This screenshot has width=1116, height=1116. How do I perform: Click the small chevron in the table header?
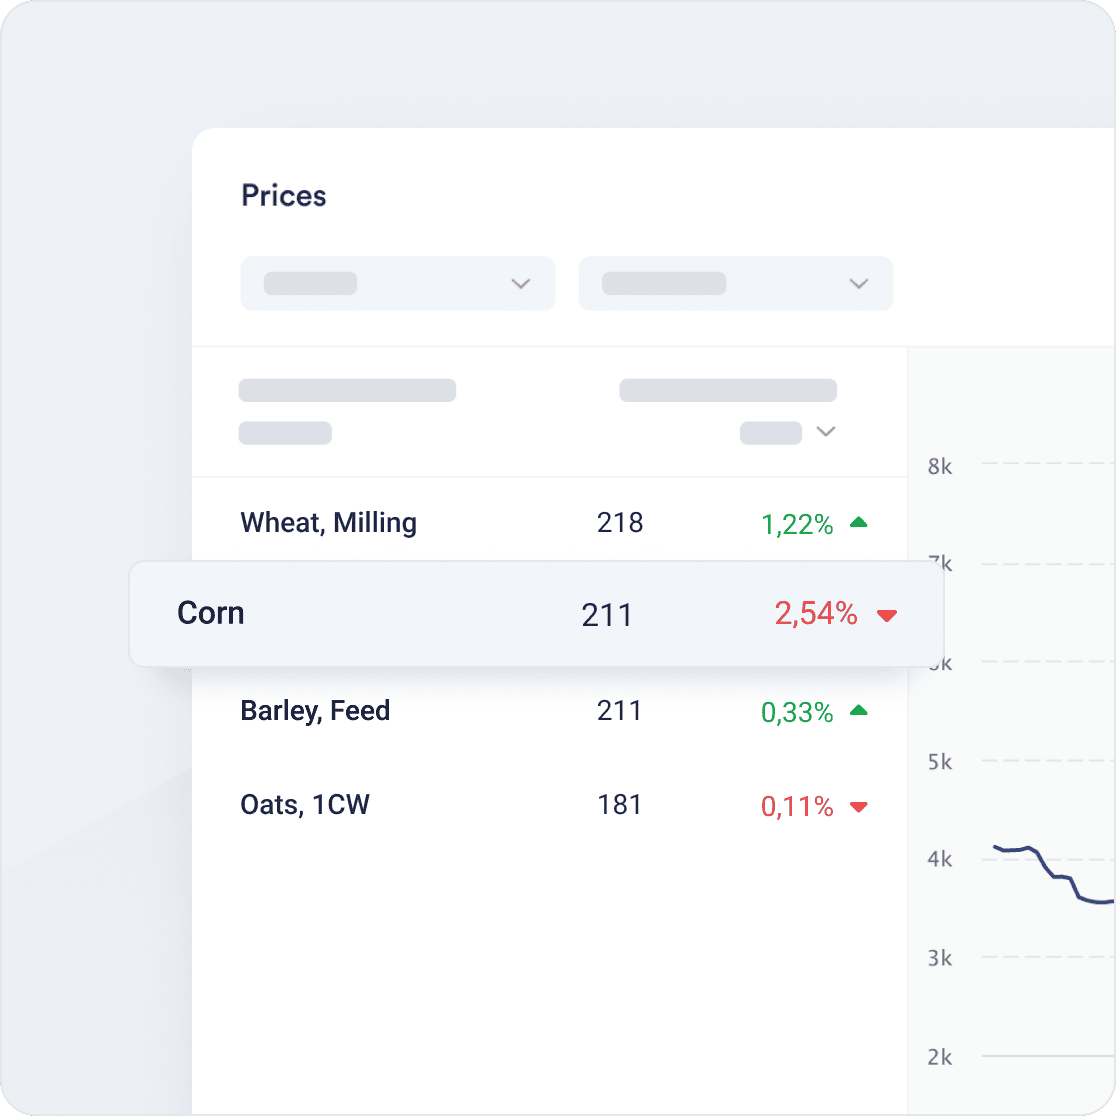click(827, 432)
